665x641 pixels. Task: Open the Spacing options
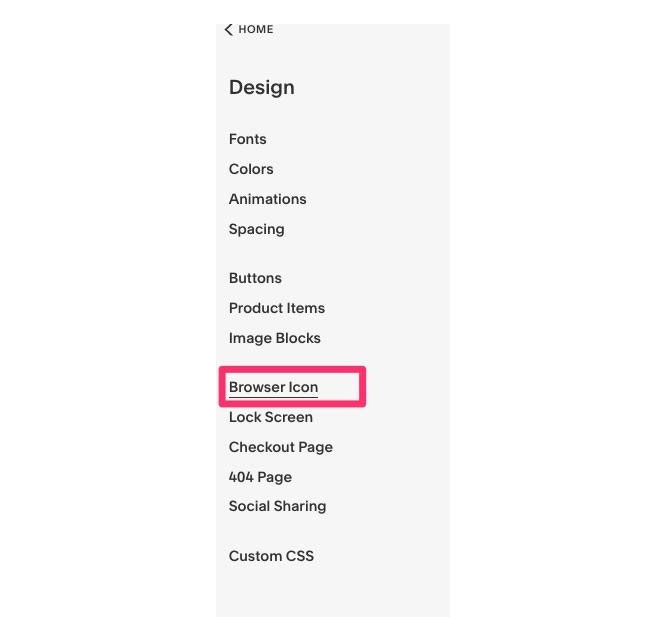click(x=257, y=229)
